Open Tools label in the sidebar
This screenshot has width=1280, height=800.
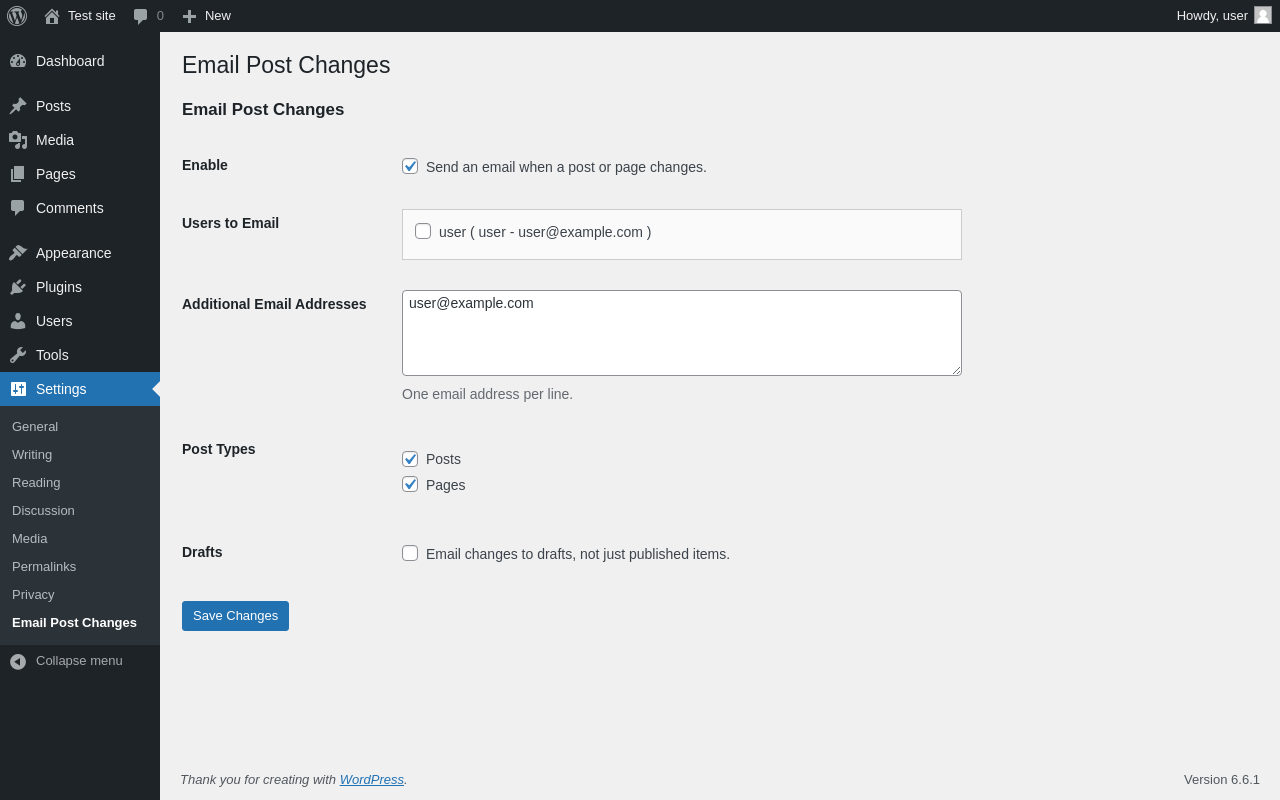point(52,355)
